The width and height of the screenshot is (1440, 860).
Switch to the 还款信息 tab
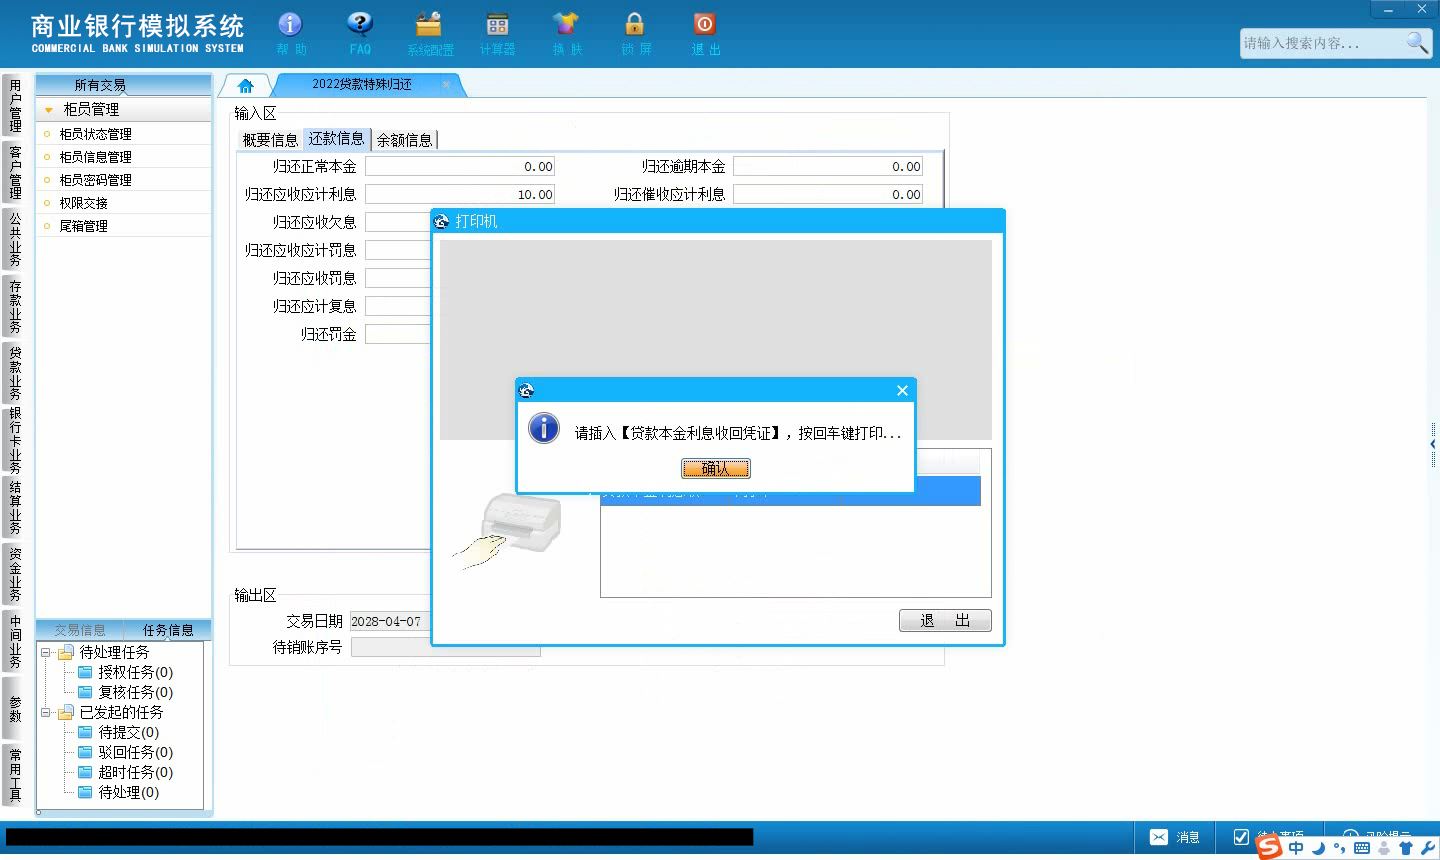point(336,139)
